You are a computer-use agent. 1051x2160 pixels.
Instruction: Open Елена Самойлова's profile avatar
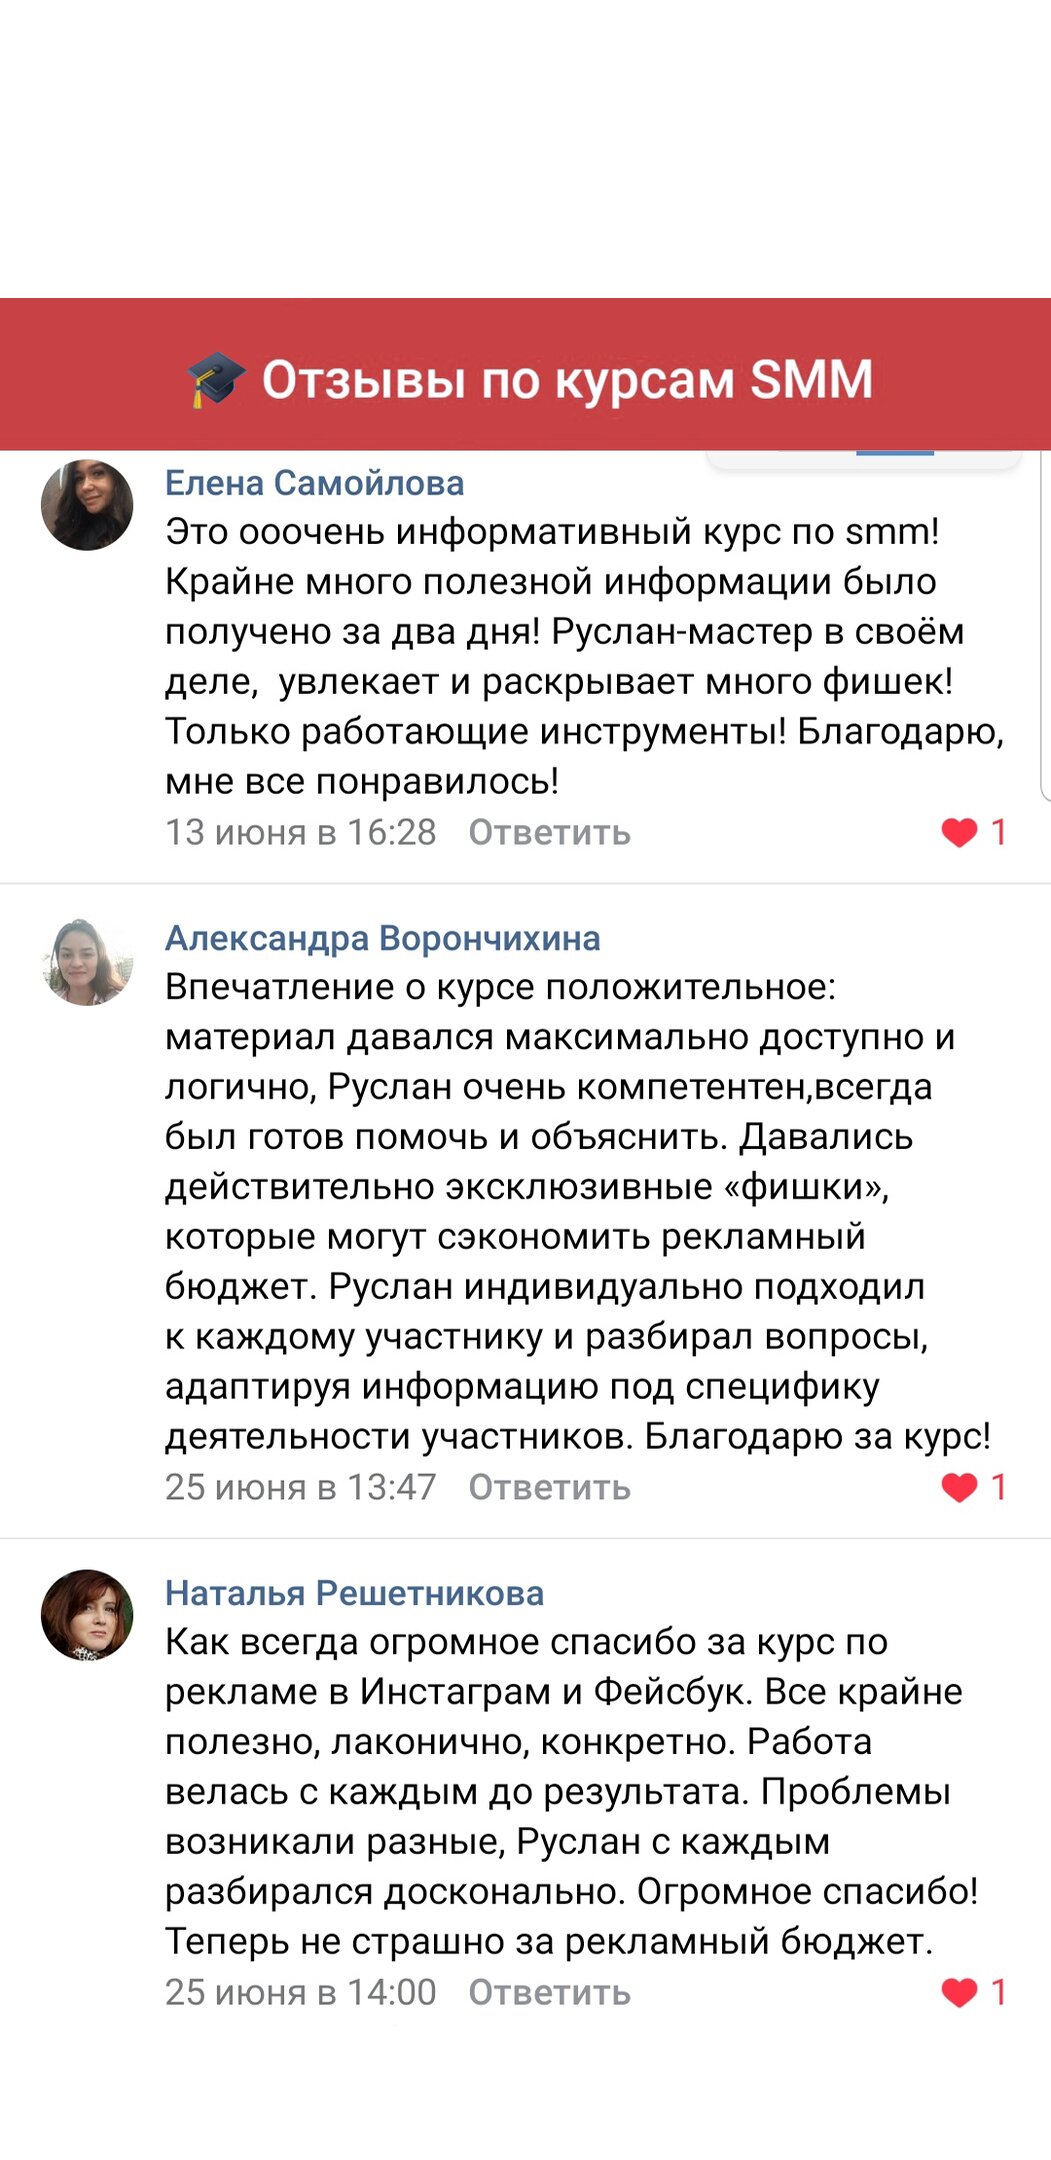coord(87,505)
